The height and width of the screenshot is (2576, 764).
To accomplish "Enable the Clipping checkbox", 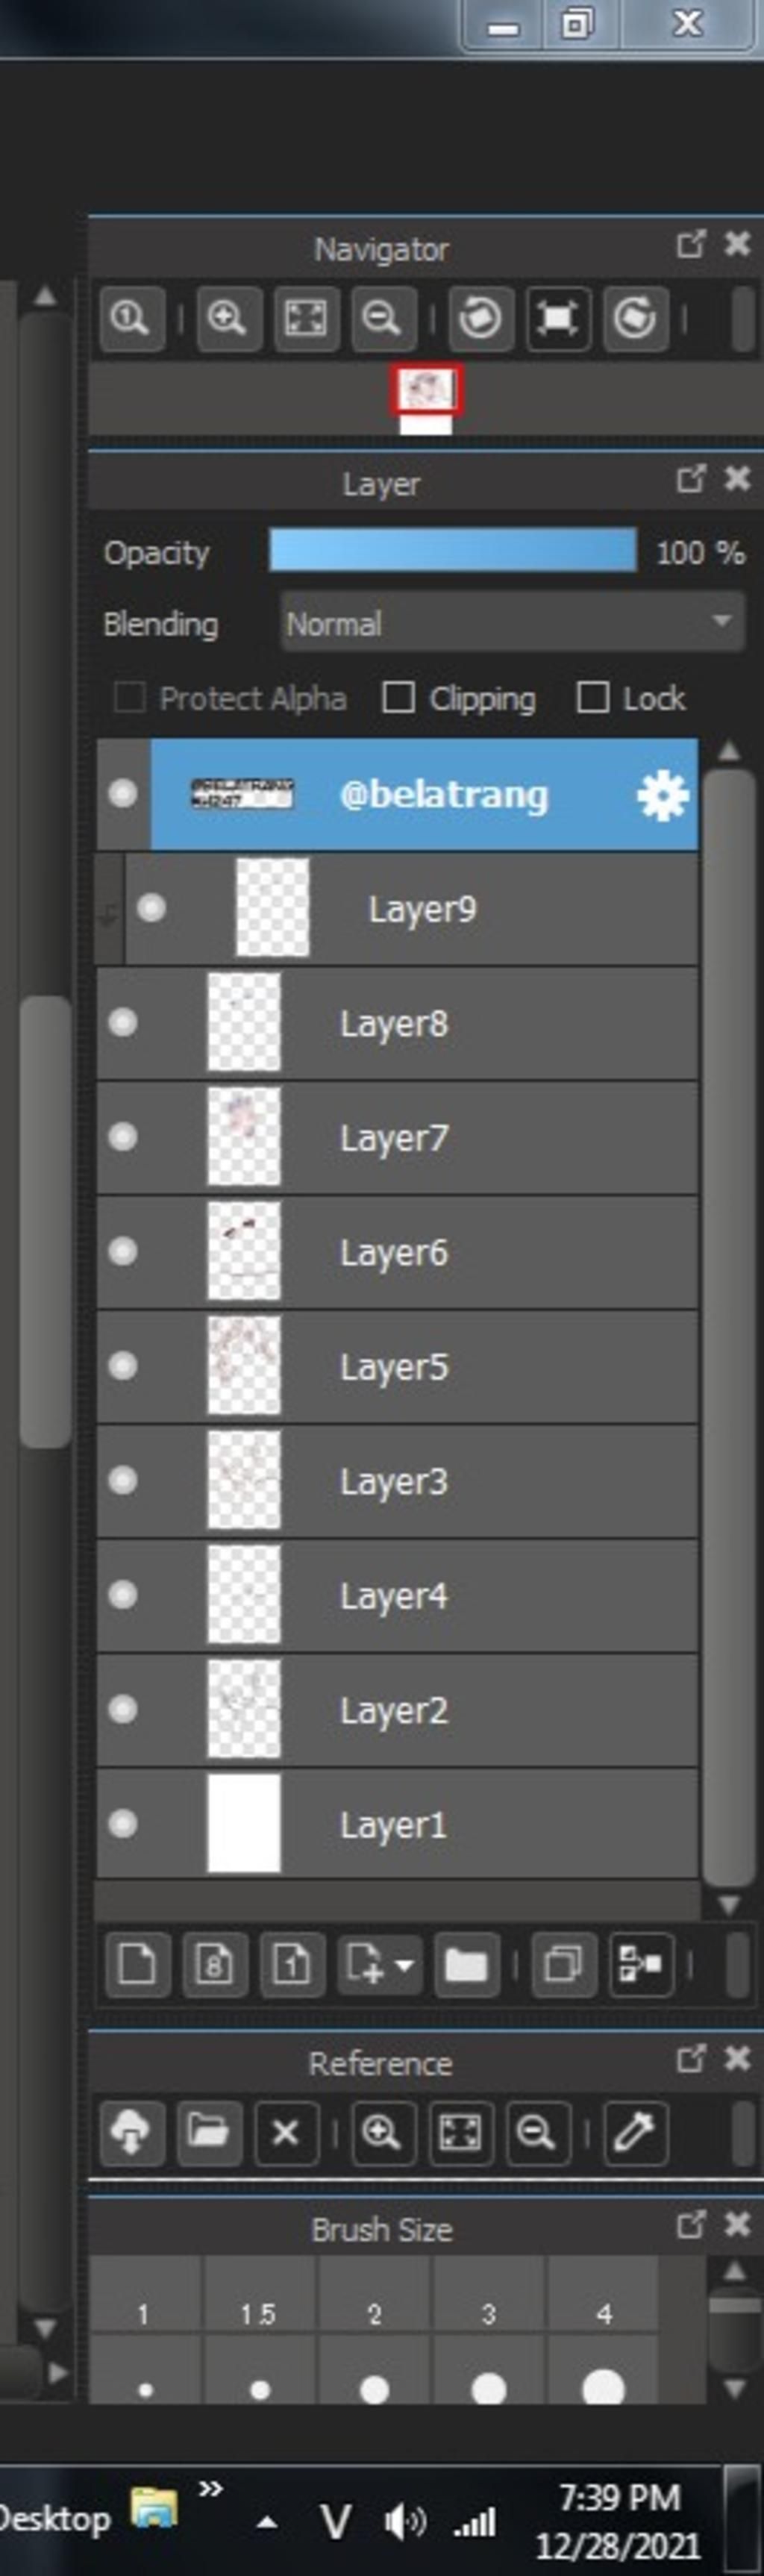I will click(x=398, y=697).
